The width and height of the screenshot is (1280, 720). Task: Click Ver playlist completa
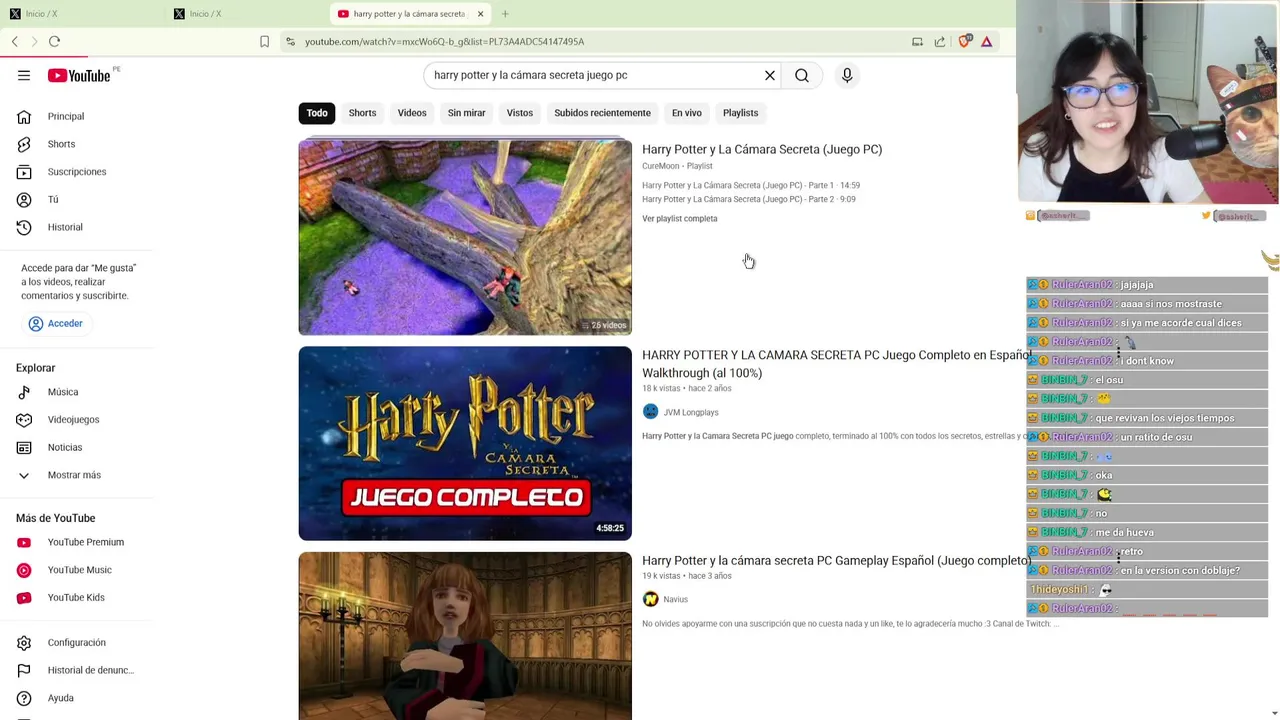(x=680, y=218)
